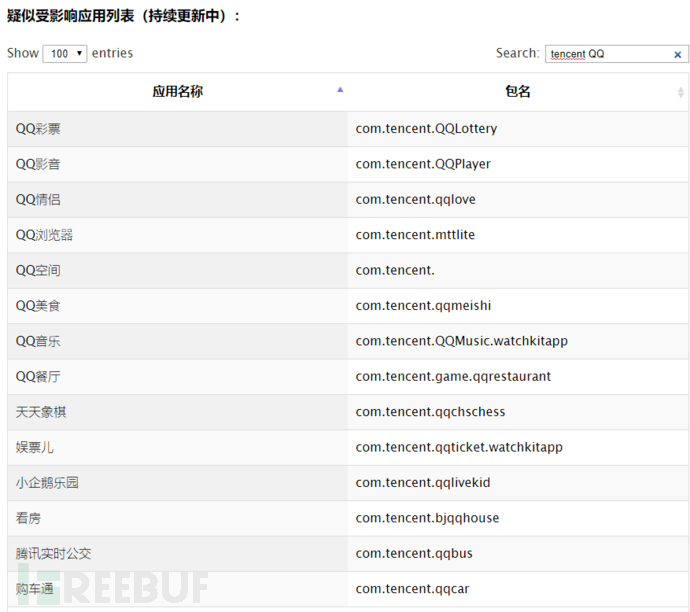Open the entries count dropdown showing 100
The image size is (690, 612).
pos(65,53)
